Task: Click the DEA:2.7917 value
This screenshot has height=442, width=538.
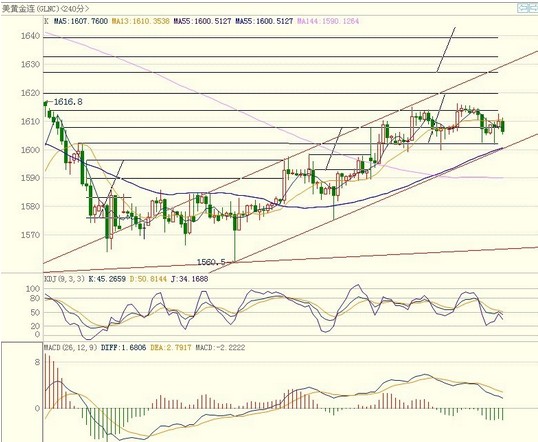Action: pyautogui.click(x=171, y=348)
